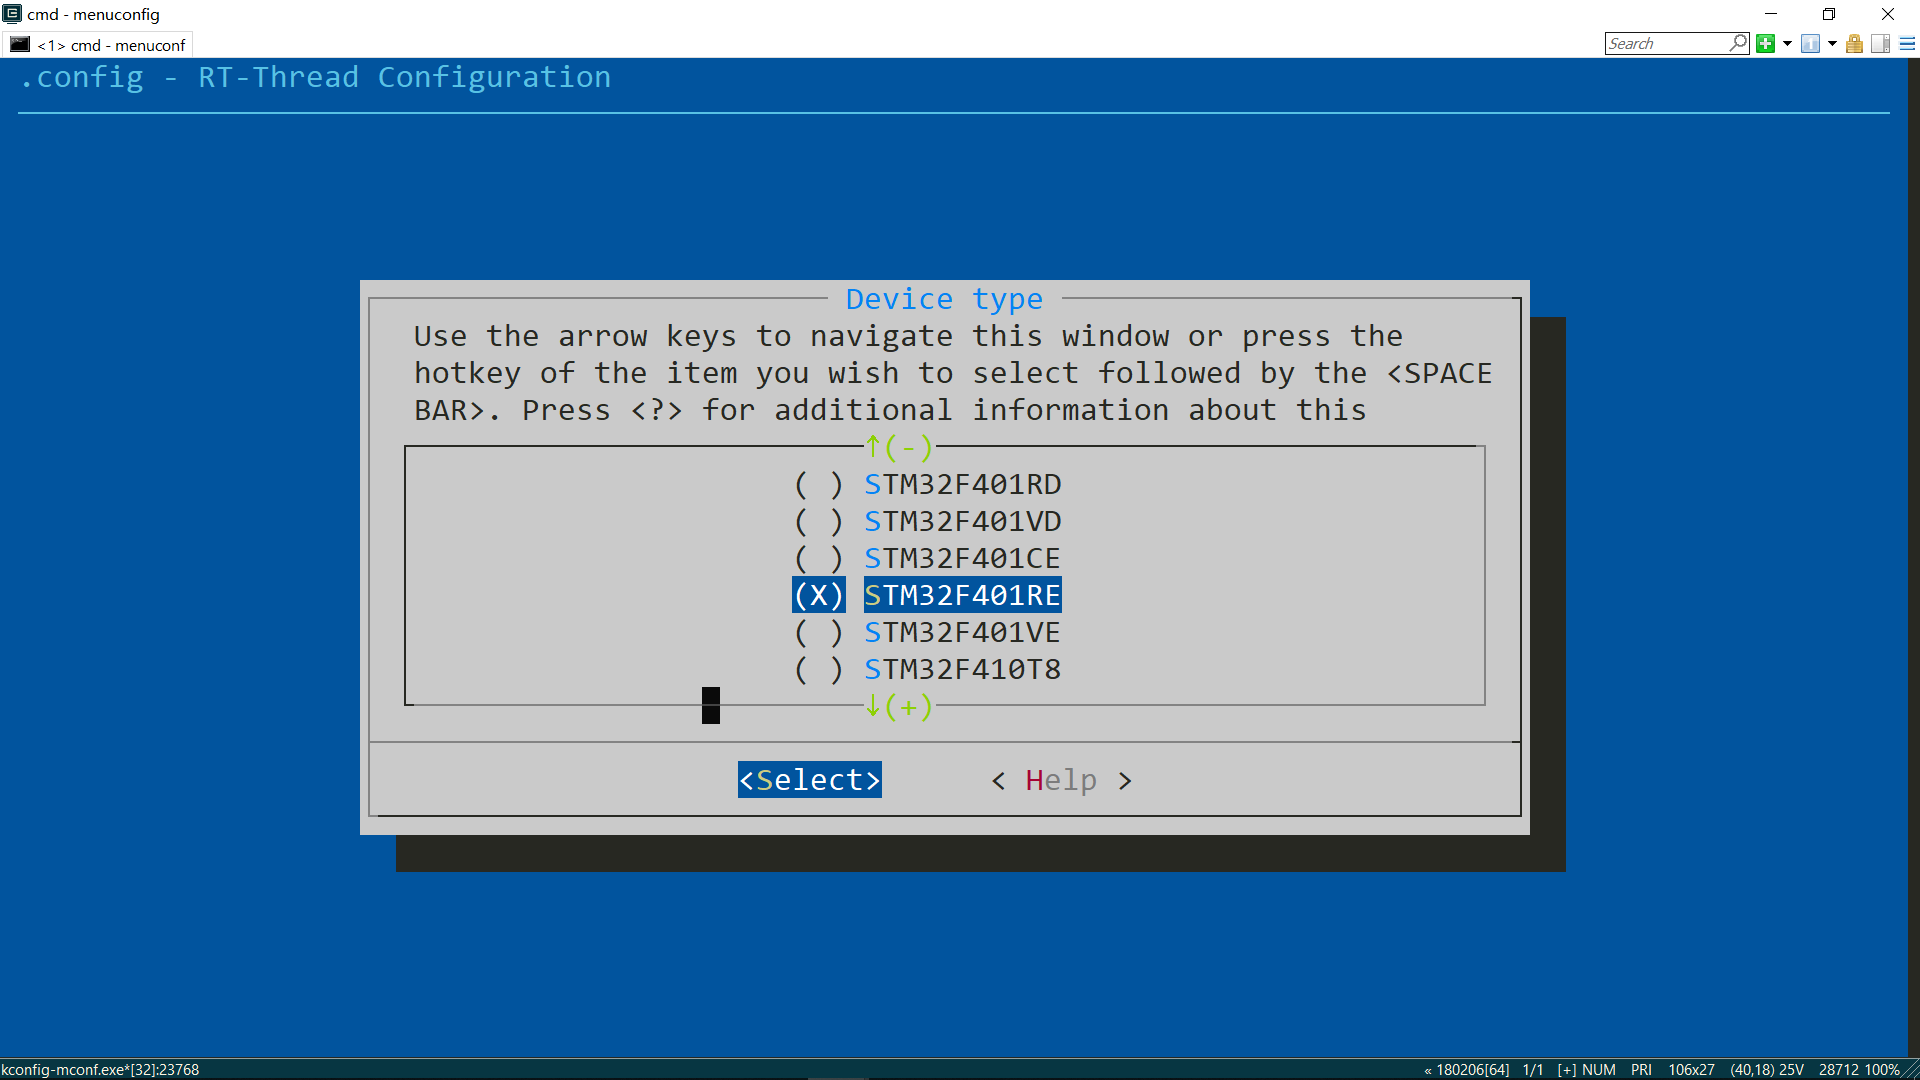
Task: Click the active console number icon
Action: [1810, 43]
